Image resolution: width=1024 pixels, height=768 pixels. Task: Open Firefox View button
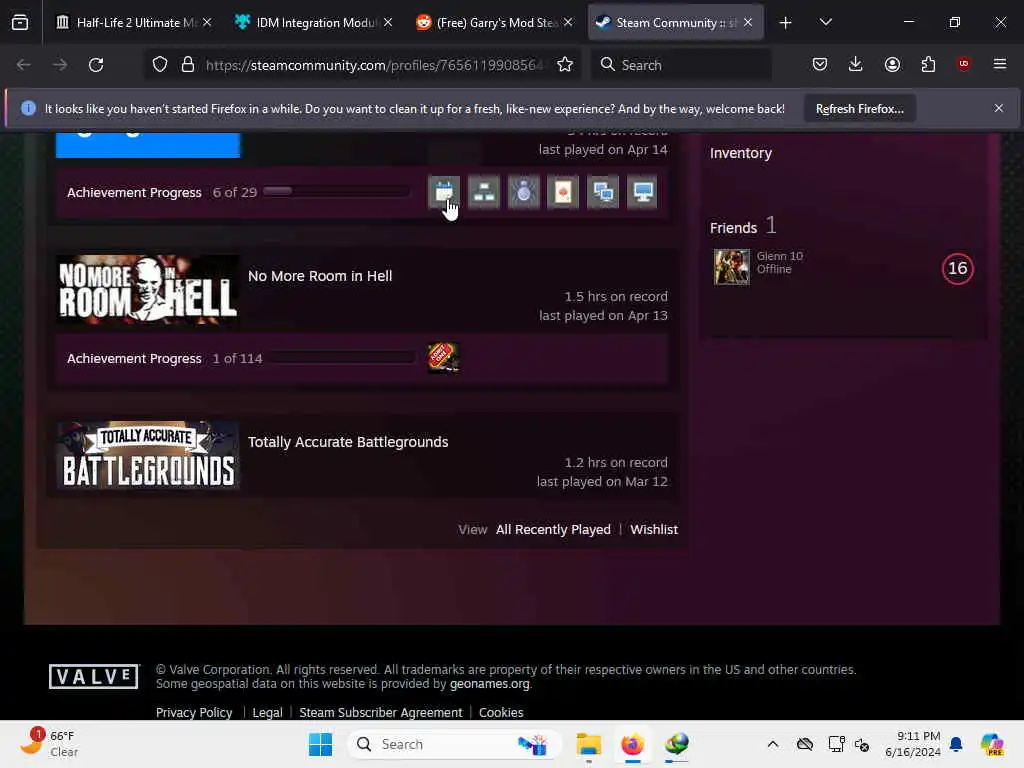[x=20, y=23]
